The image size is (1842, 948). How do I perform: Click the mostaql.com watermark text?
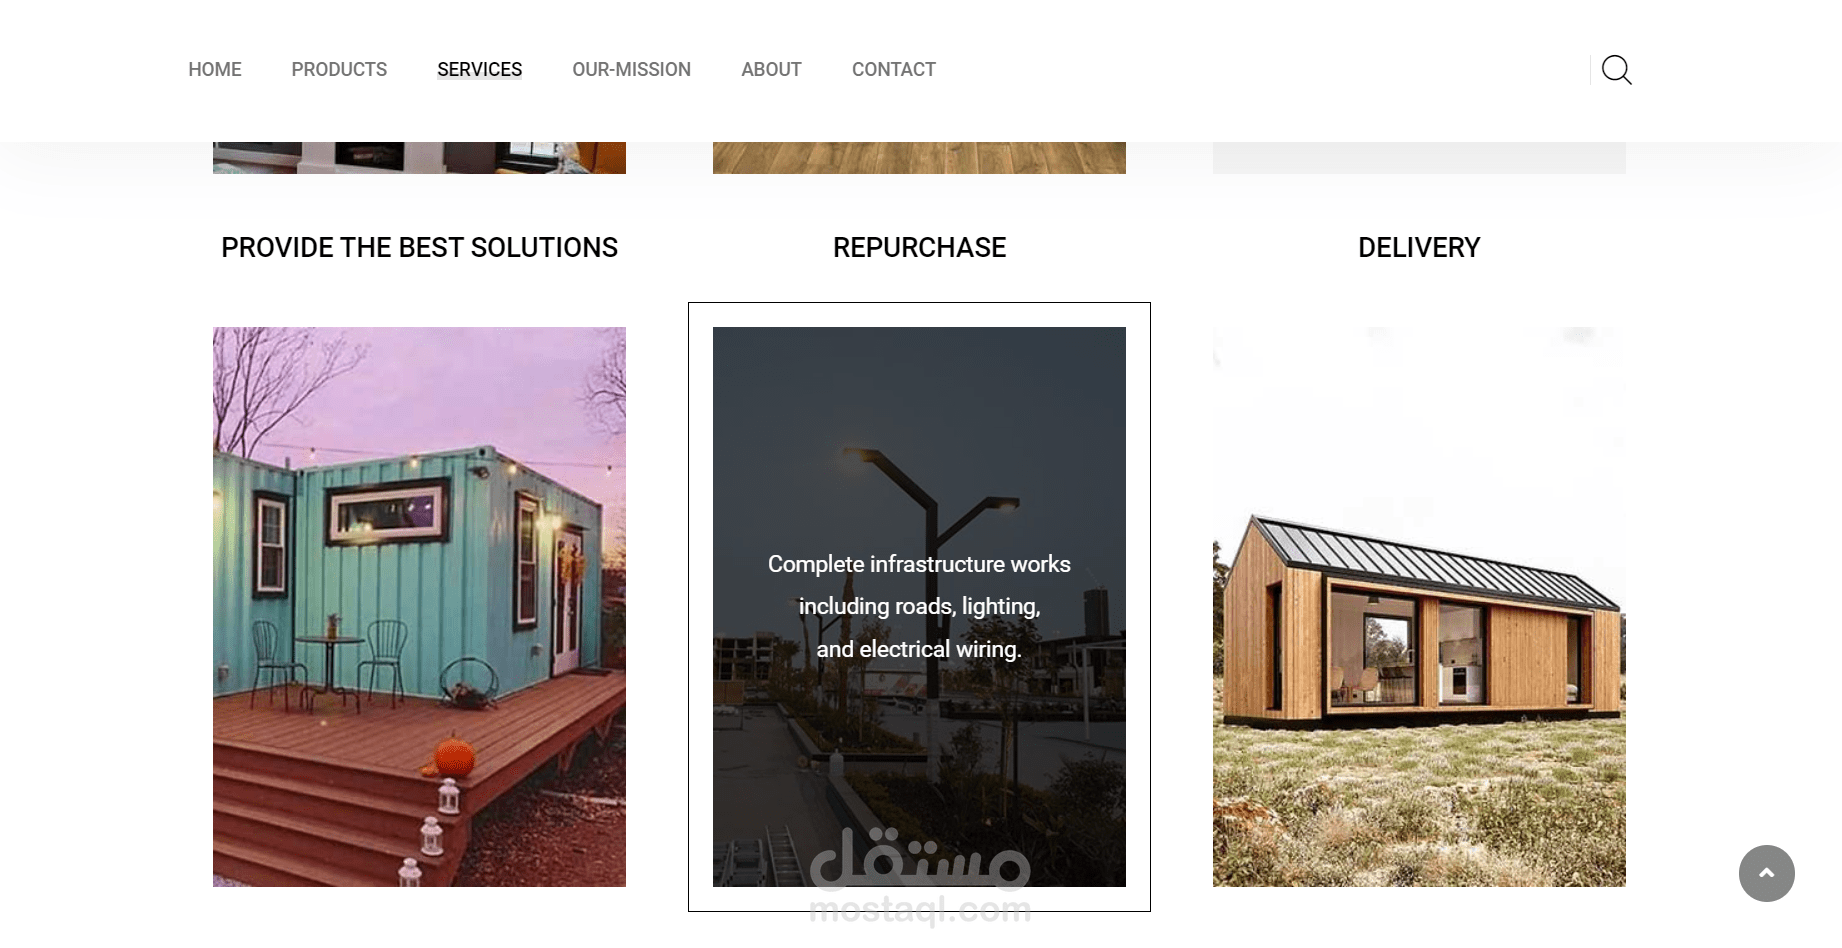pos(919,910)
